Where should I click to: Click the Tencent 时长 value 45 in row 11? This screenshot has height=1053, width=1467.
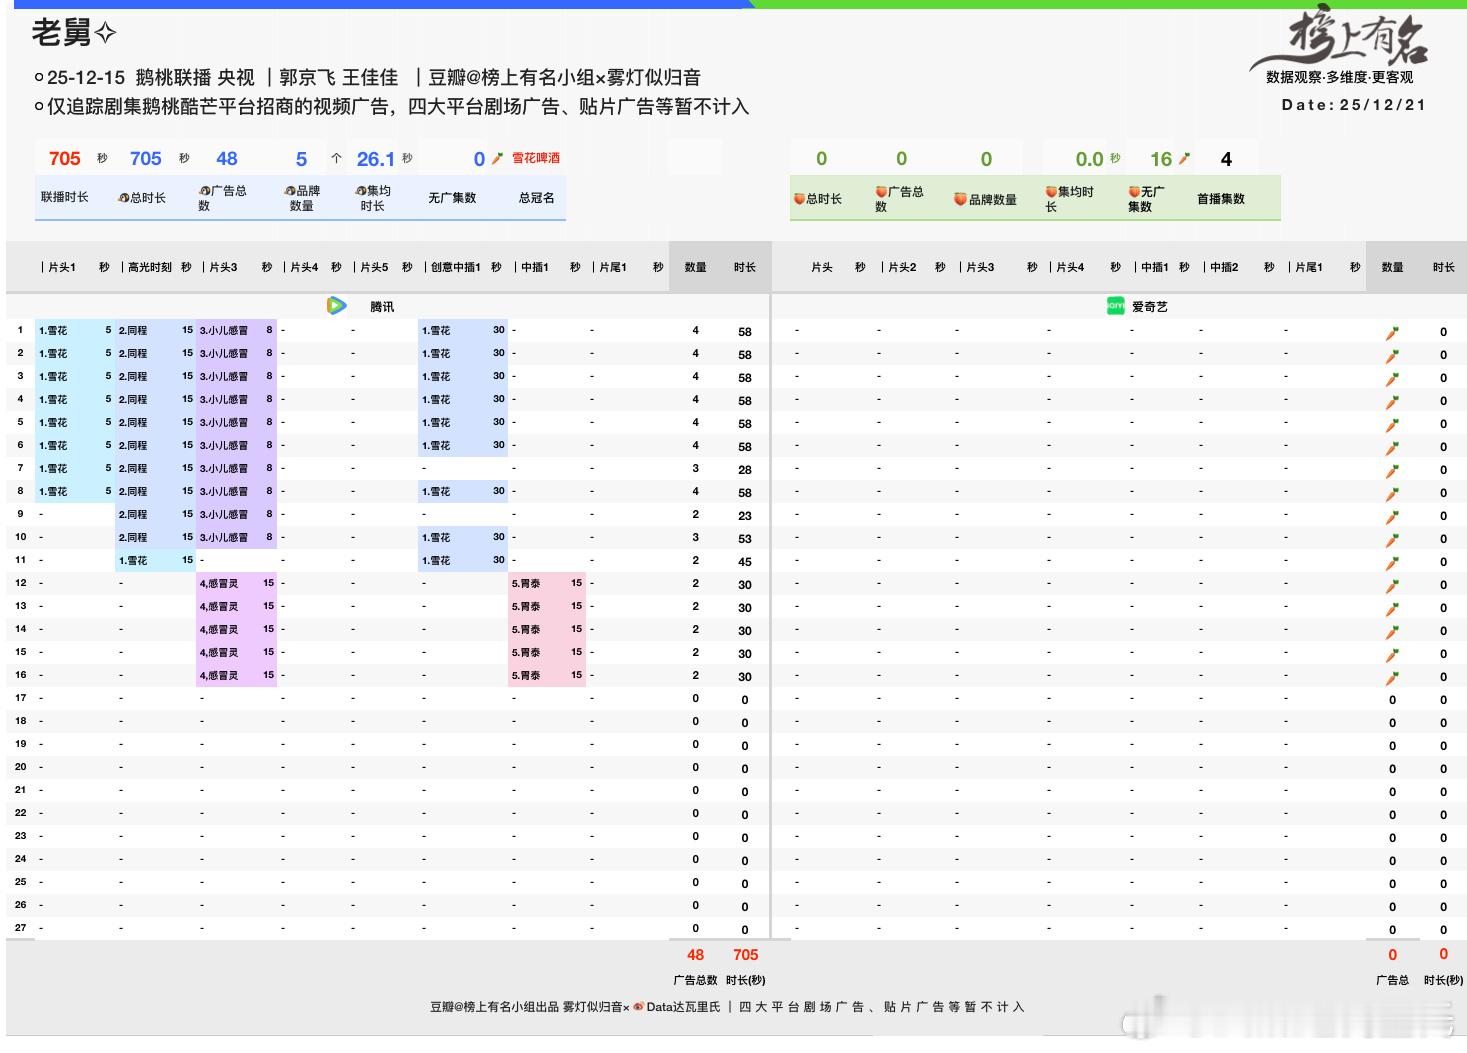pos(745,562)
